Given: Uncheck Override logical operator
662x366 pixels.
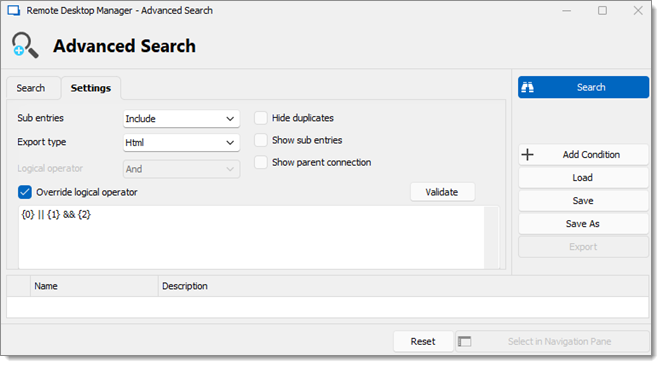Looking at the screenshot, I should pos(25,192).
